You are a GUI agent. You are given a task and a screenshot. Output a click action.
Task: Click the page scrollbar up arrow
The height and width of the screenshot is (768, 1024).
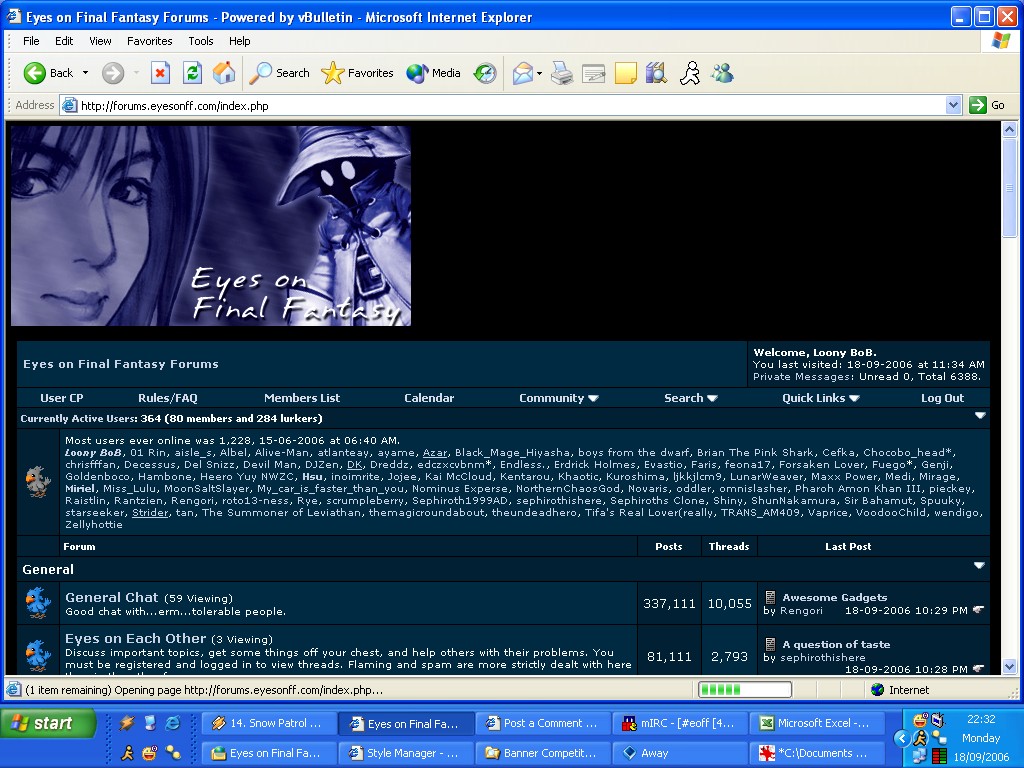[x=1010, y=129]
